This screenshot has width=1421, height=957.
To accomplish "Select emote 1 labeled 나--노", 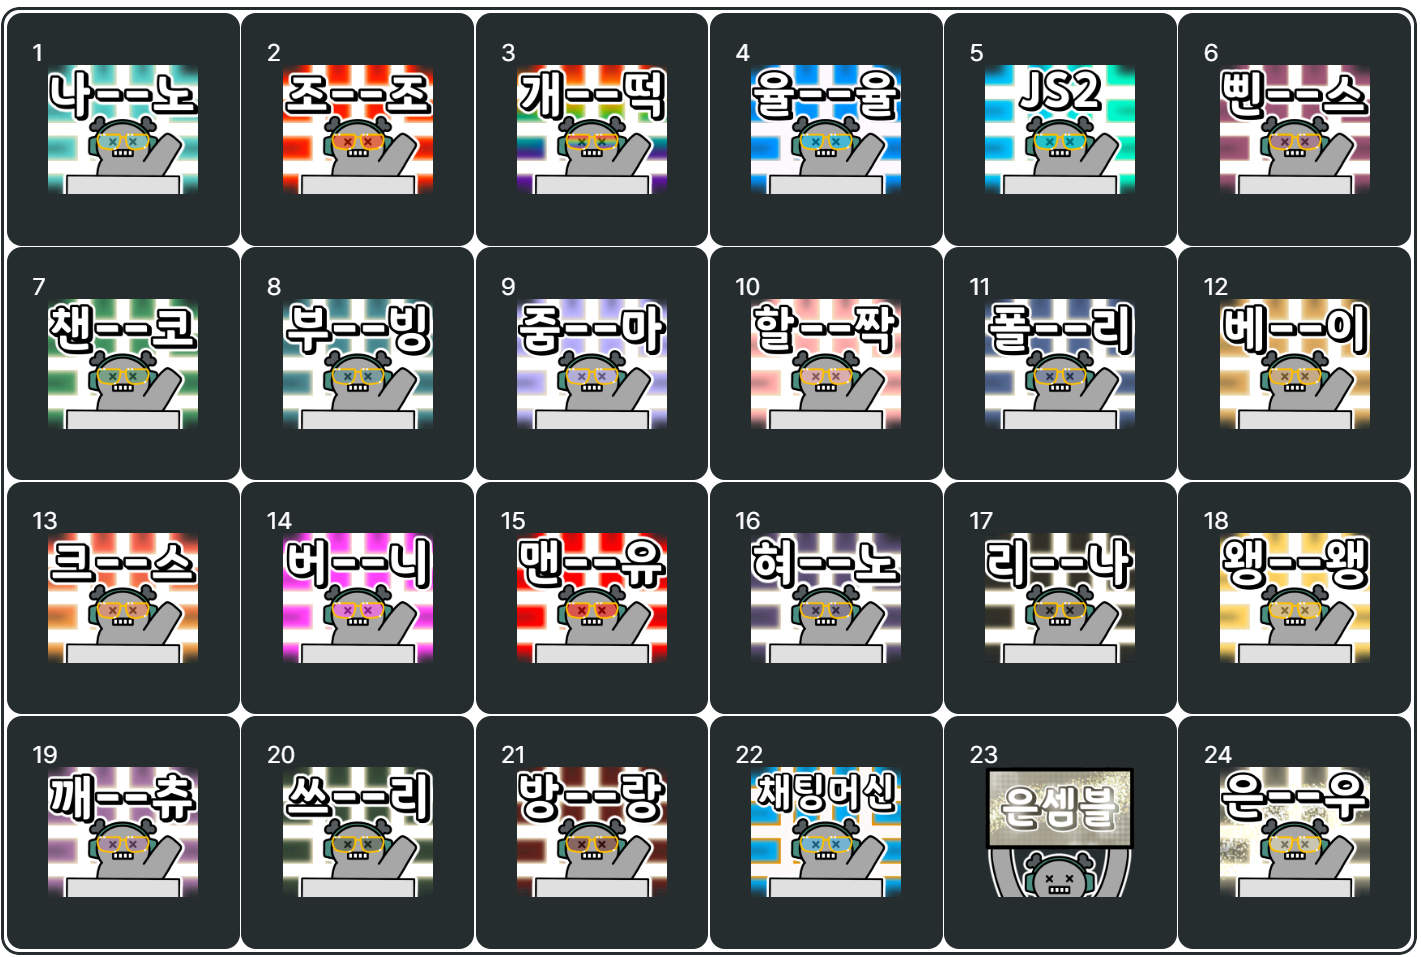I will (x=123, y=129).
